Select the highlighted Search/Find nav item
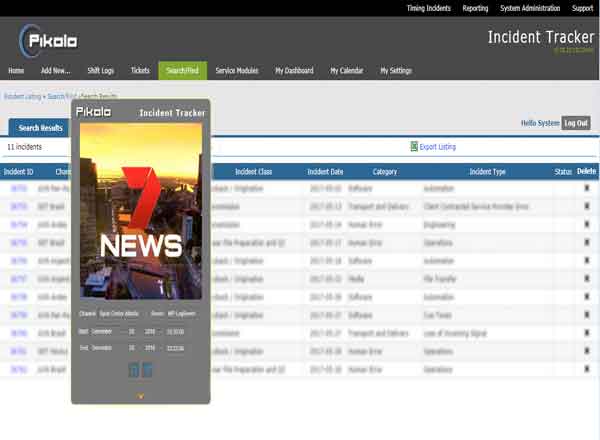The image size is (600, 440). pyautogui.click(x=183, y=70)
